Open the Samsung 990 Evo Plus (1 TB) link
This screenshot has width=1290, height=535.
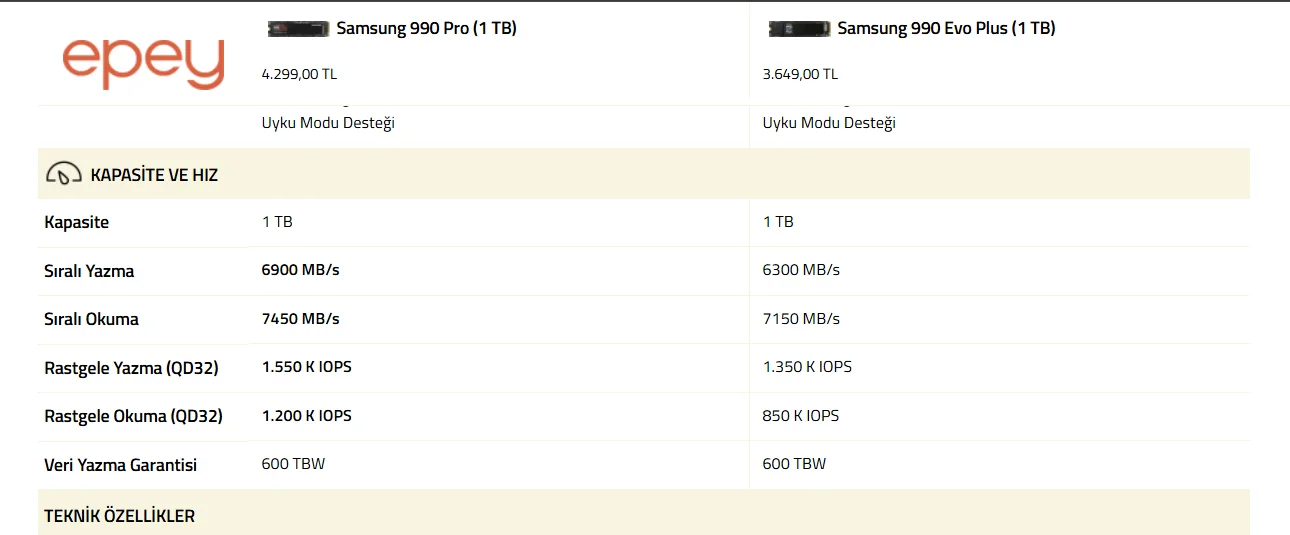pyautogui.click(x=946, y=29)
